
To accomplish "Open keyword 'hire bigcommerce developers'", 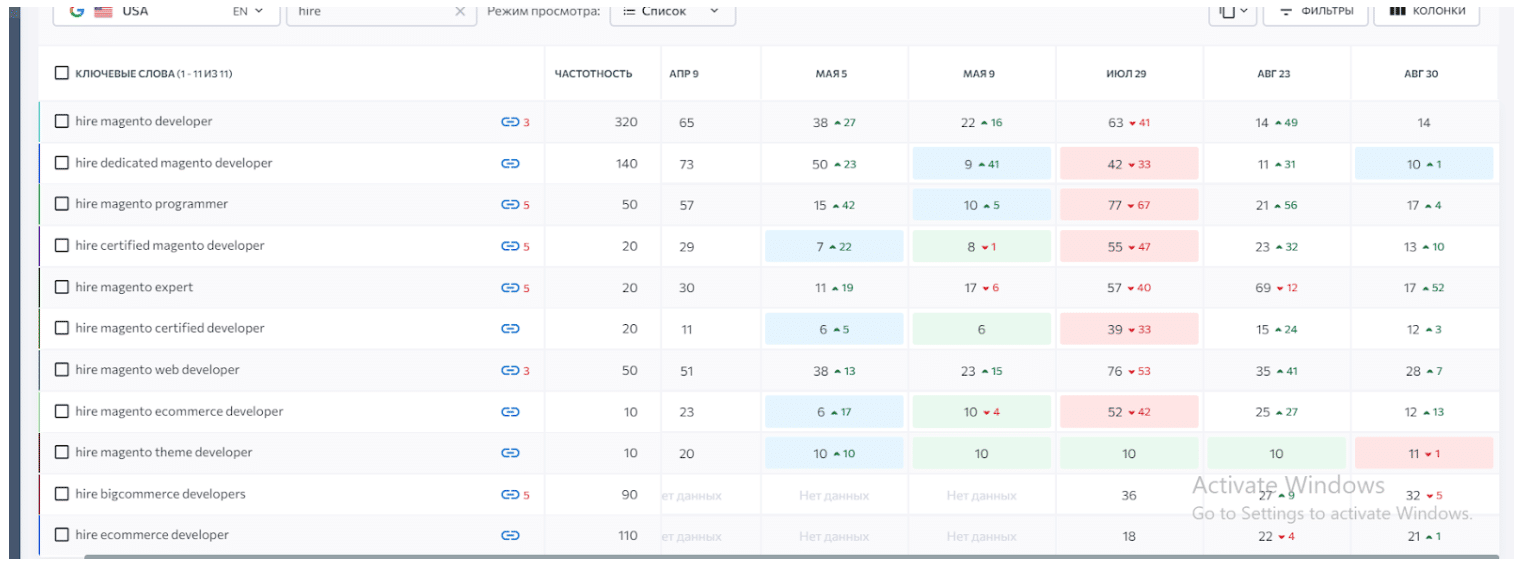I will (160, 494).
